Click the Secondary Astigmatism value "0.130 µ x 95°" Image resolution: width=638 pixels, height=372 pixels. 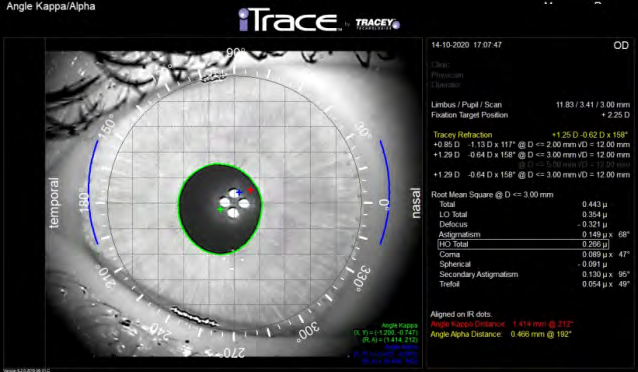(606, 274)
